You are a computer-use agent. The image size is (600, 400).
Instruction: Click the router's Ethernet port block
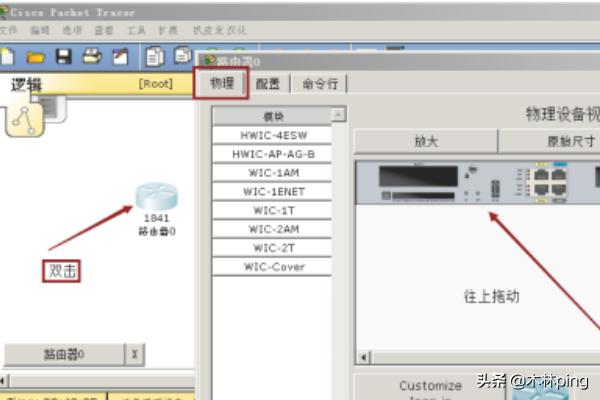[550, 183]
